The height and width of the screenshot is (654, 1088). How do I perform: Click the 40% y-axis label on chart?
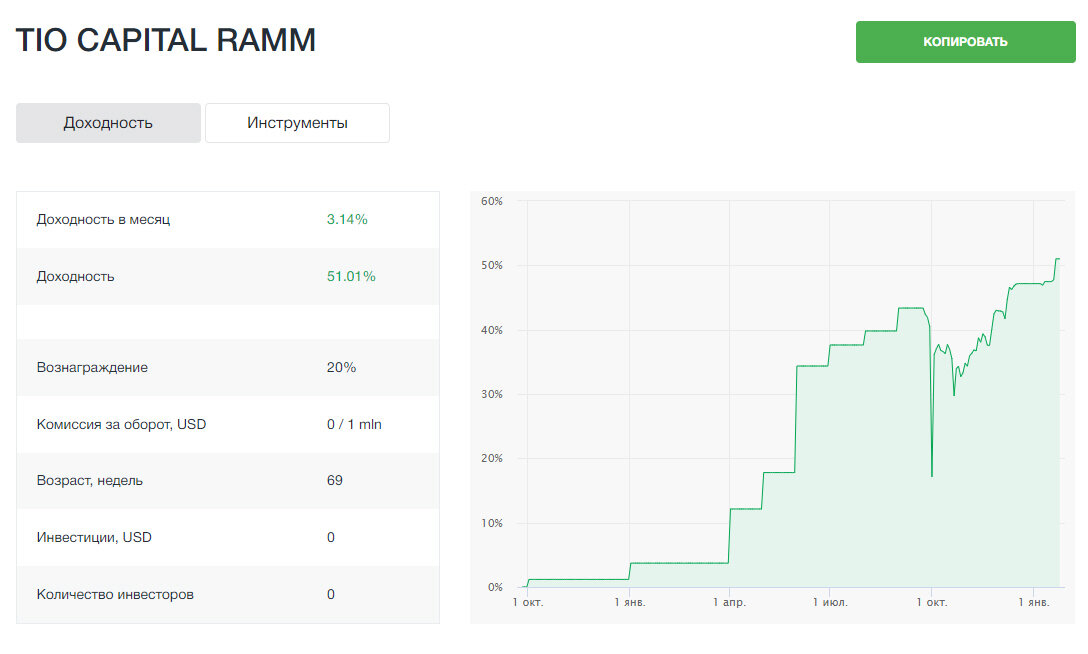tap(492, 330)
